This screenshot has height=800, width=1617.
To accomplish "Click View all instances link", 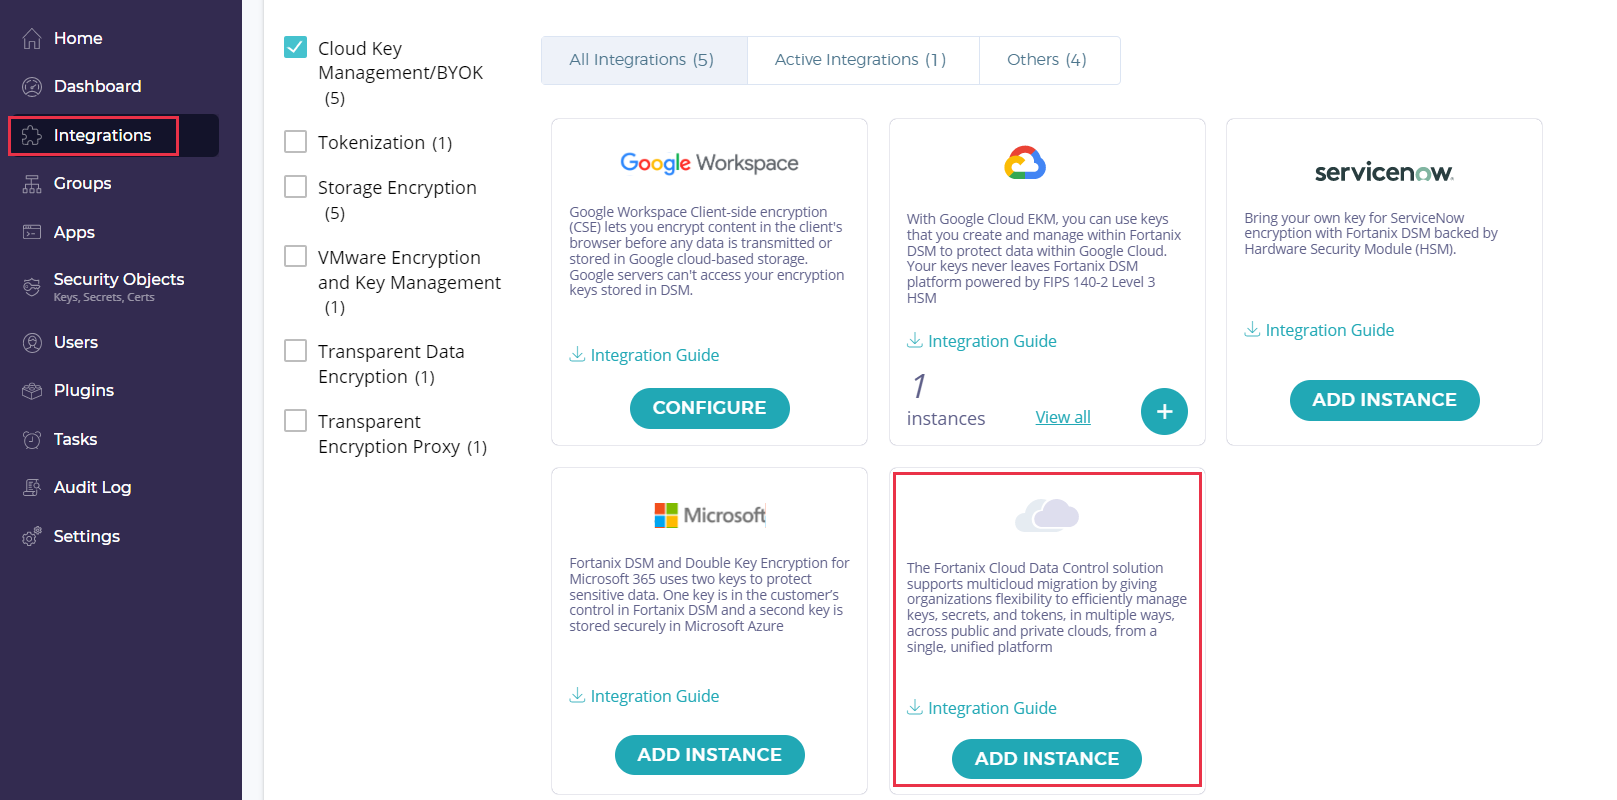I will (x=1063, y=417).
